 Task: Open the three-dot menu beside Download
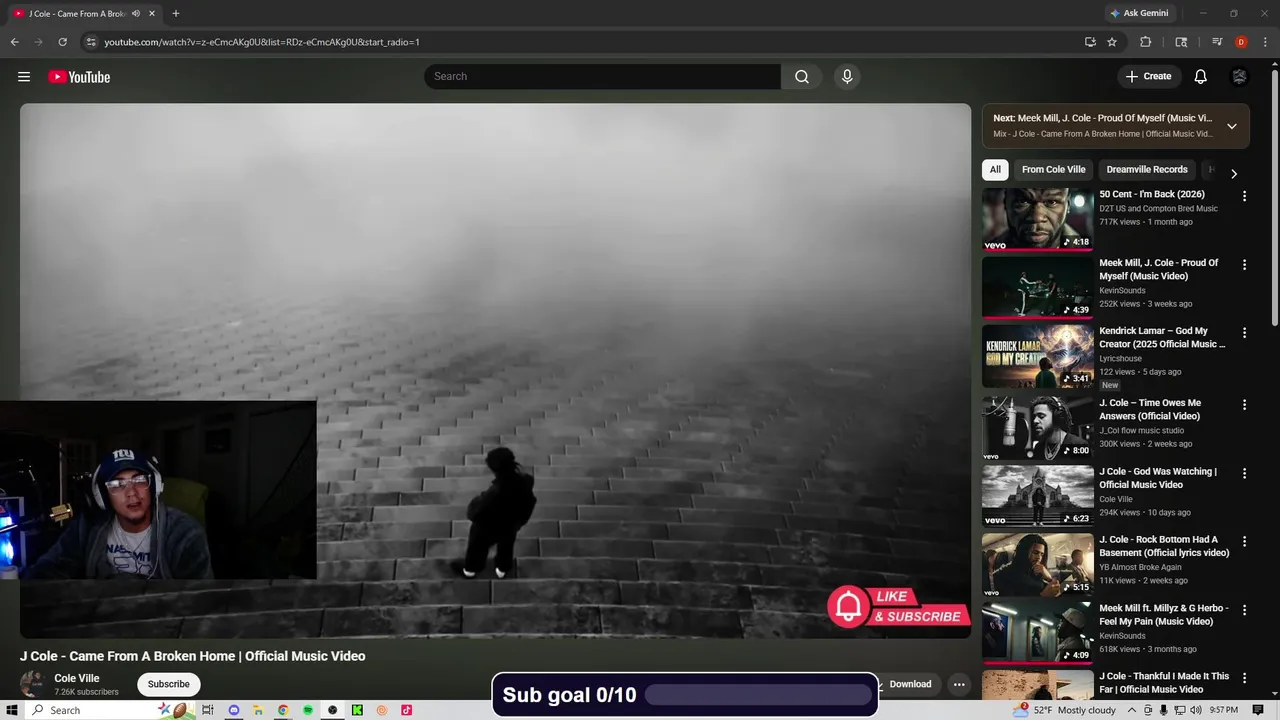(x=959, y=684)
